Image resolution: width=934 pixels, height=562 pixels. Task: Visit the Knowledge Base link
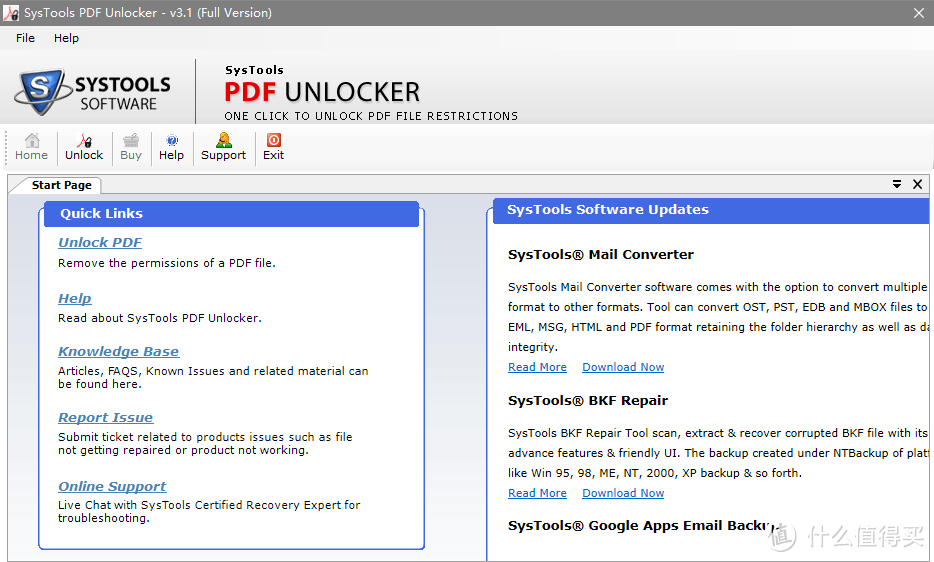click(x=119, y=352)
